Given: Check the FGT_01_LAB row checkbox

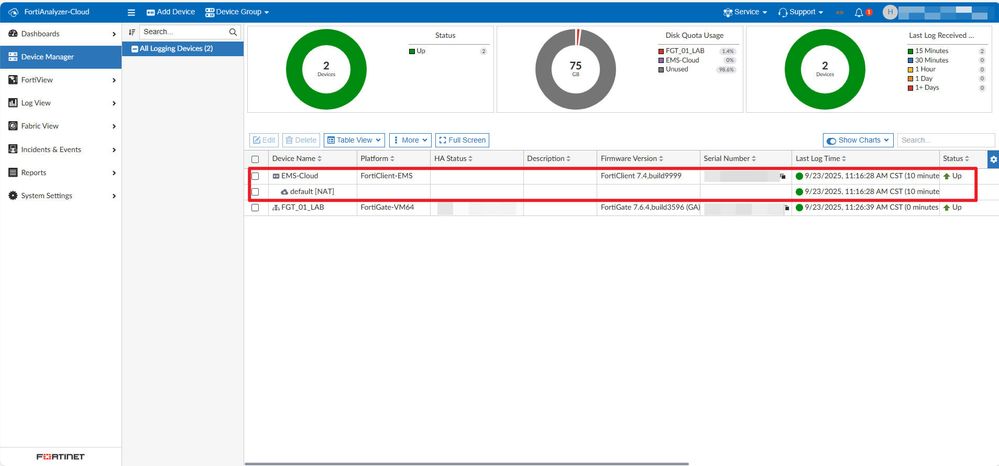Looking at the screenshot, I should [255, 207].
